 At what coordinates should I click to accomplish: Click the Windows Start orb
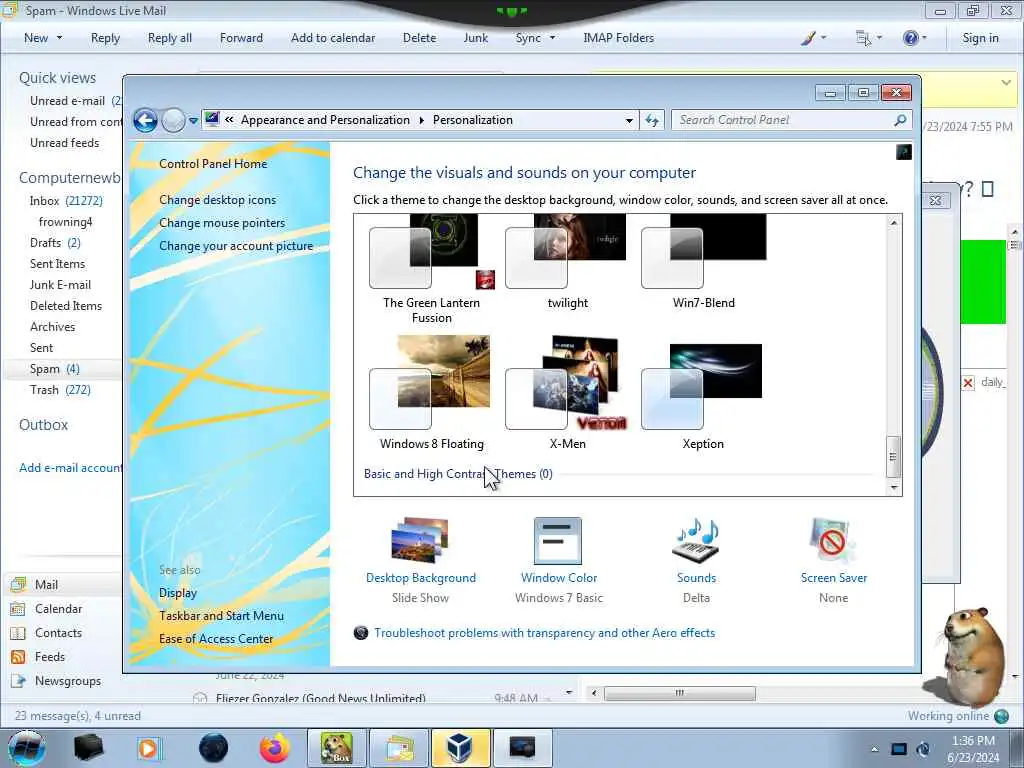click(x=26, y=748)
